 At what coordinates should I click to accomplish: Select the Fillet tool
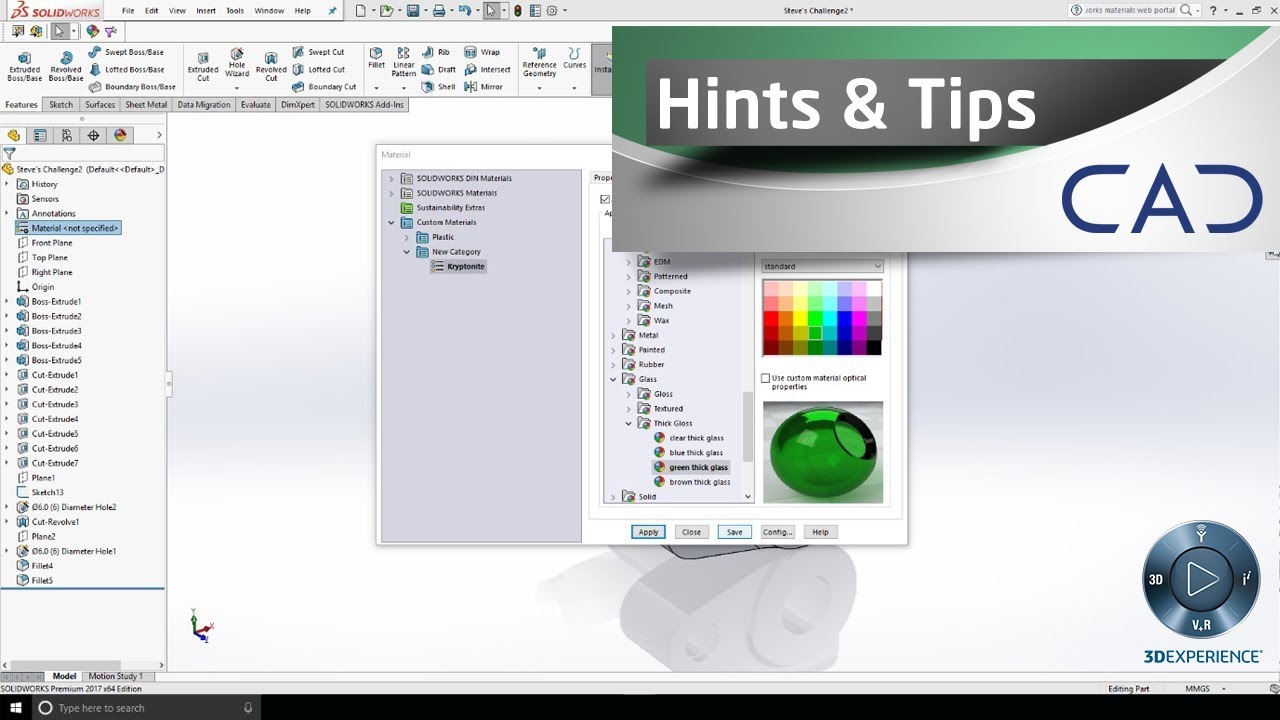(x=376, y=58)
